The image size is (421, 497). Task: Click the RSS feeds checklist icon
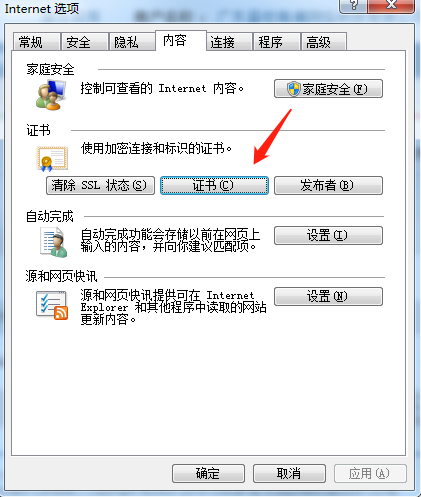52,305
